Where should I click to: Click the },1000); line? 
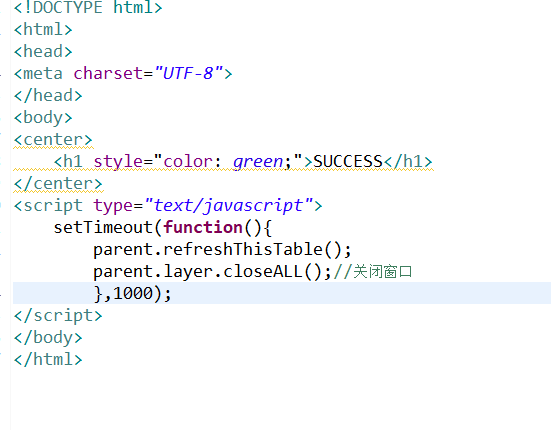point(132,293)
